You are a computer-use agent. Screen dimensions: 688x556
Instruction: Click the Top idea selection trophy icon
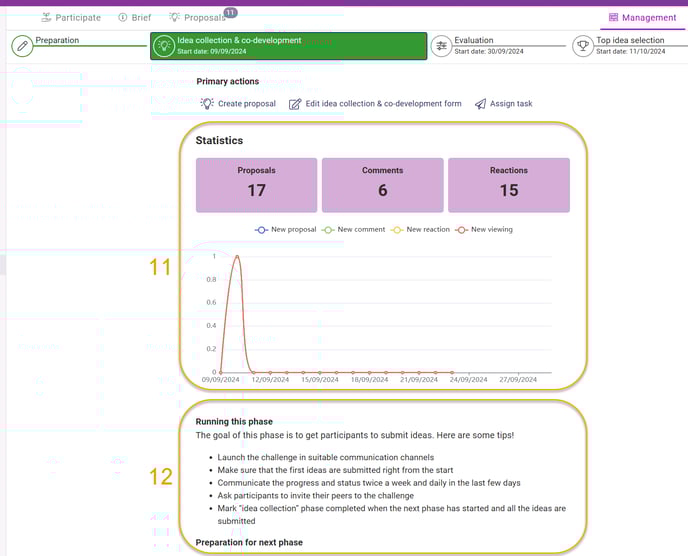click(x=583, y=46)
